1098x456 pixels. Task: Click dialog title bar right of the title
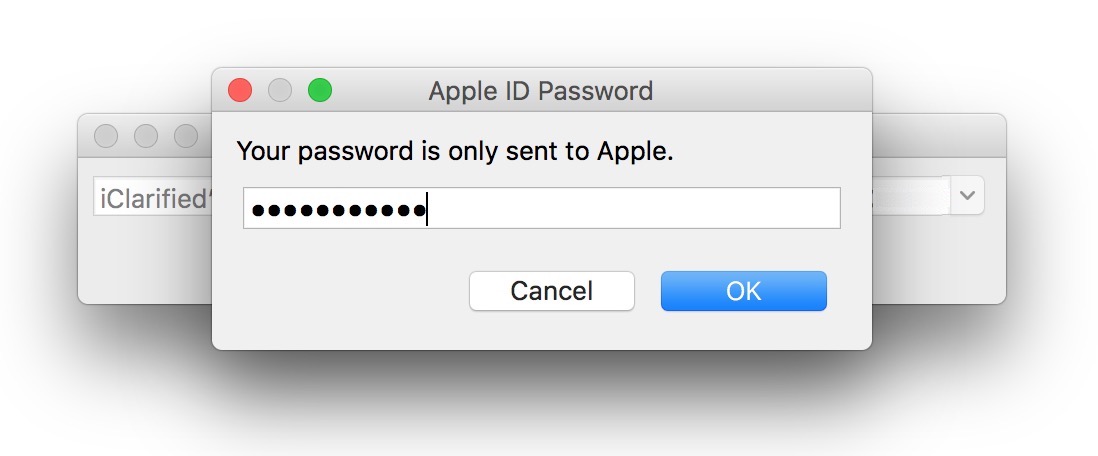[x=760, y=91]
